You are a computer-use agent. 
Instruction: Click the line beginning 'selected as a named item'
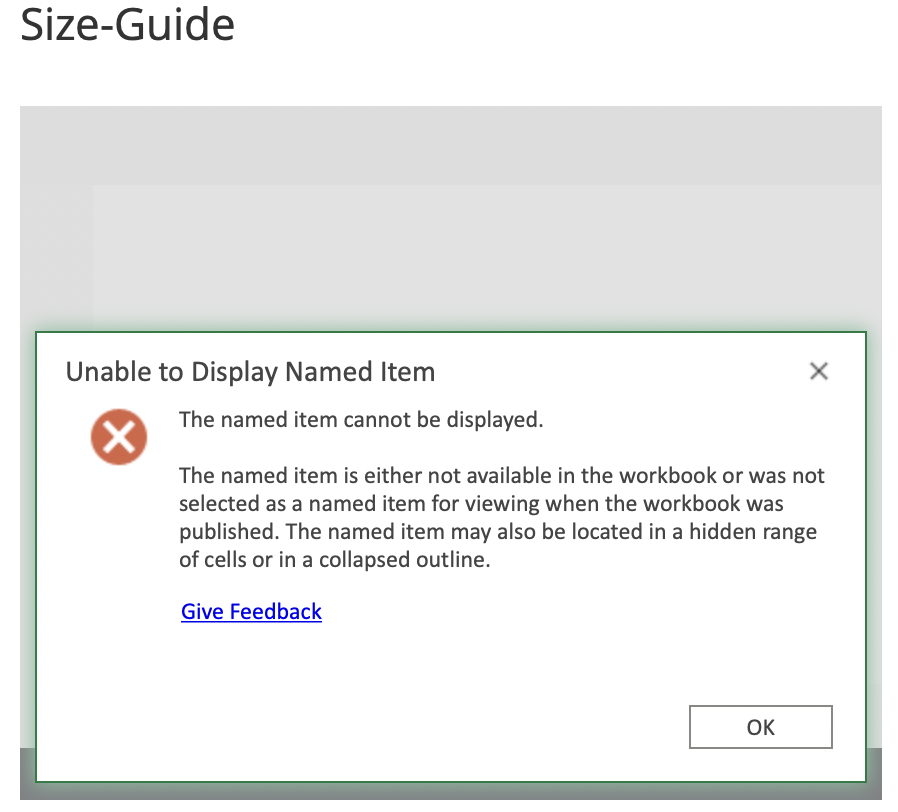pyautogui.click(x=481, y=504)
